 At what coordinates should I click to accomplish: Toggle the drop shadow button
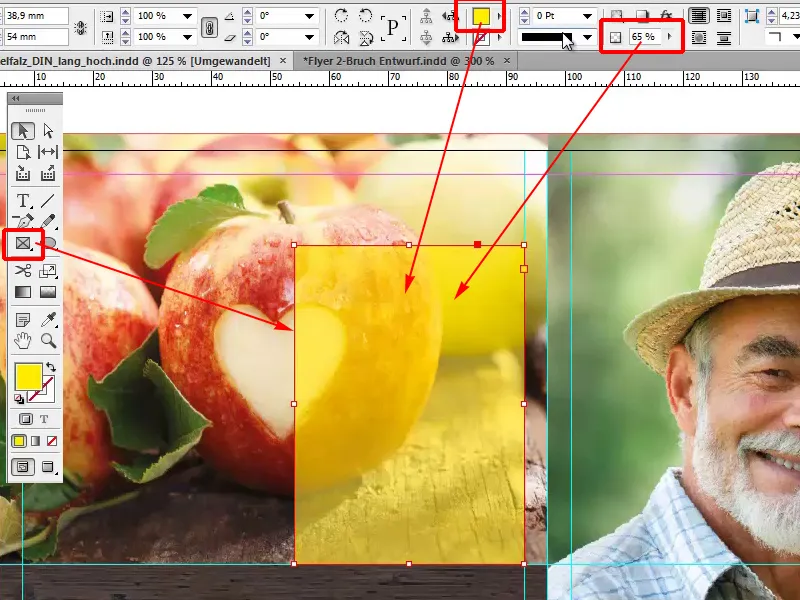[643, 15]
